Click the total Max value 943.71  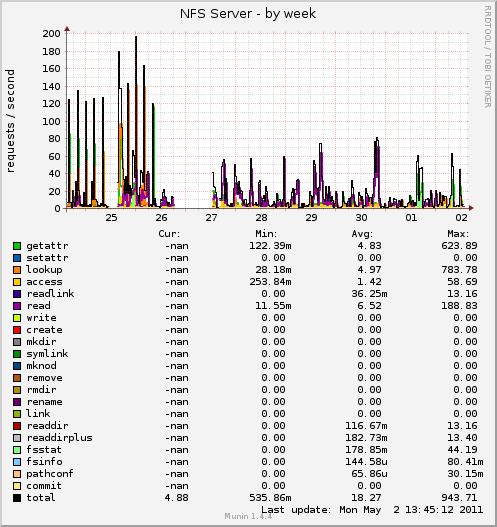pos(459,498)
